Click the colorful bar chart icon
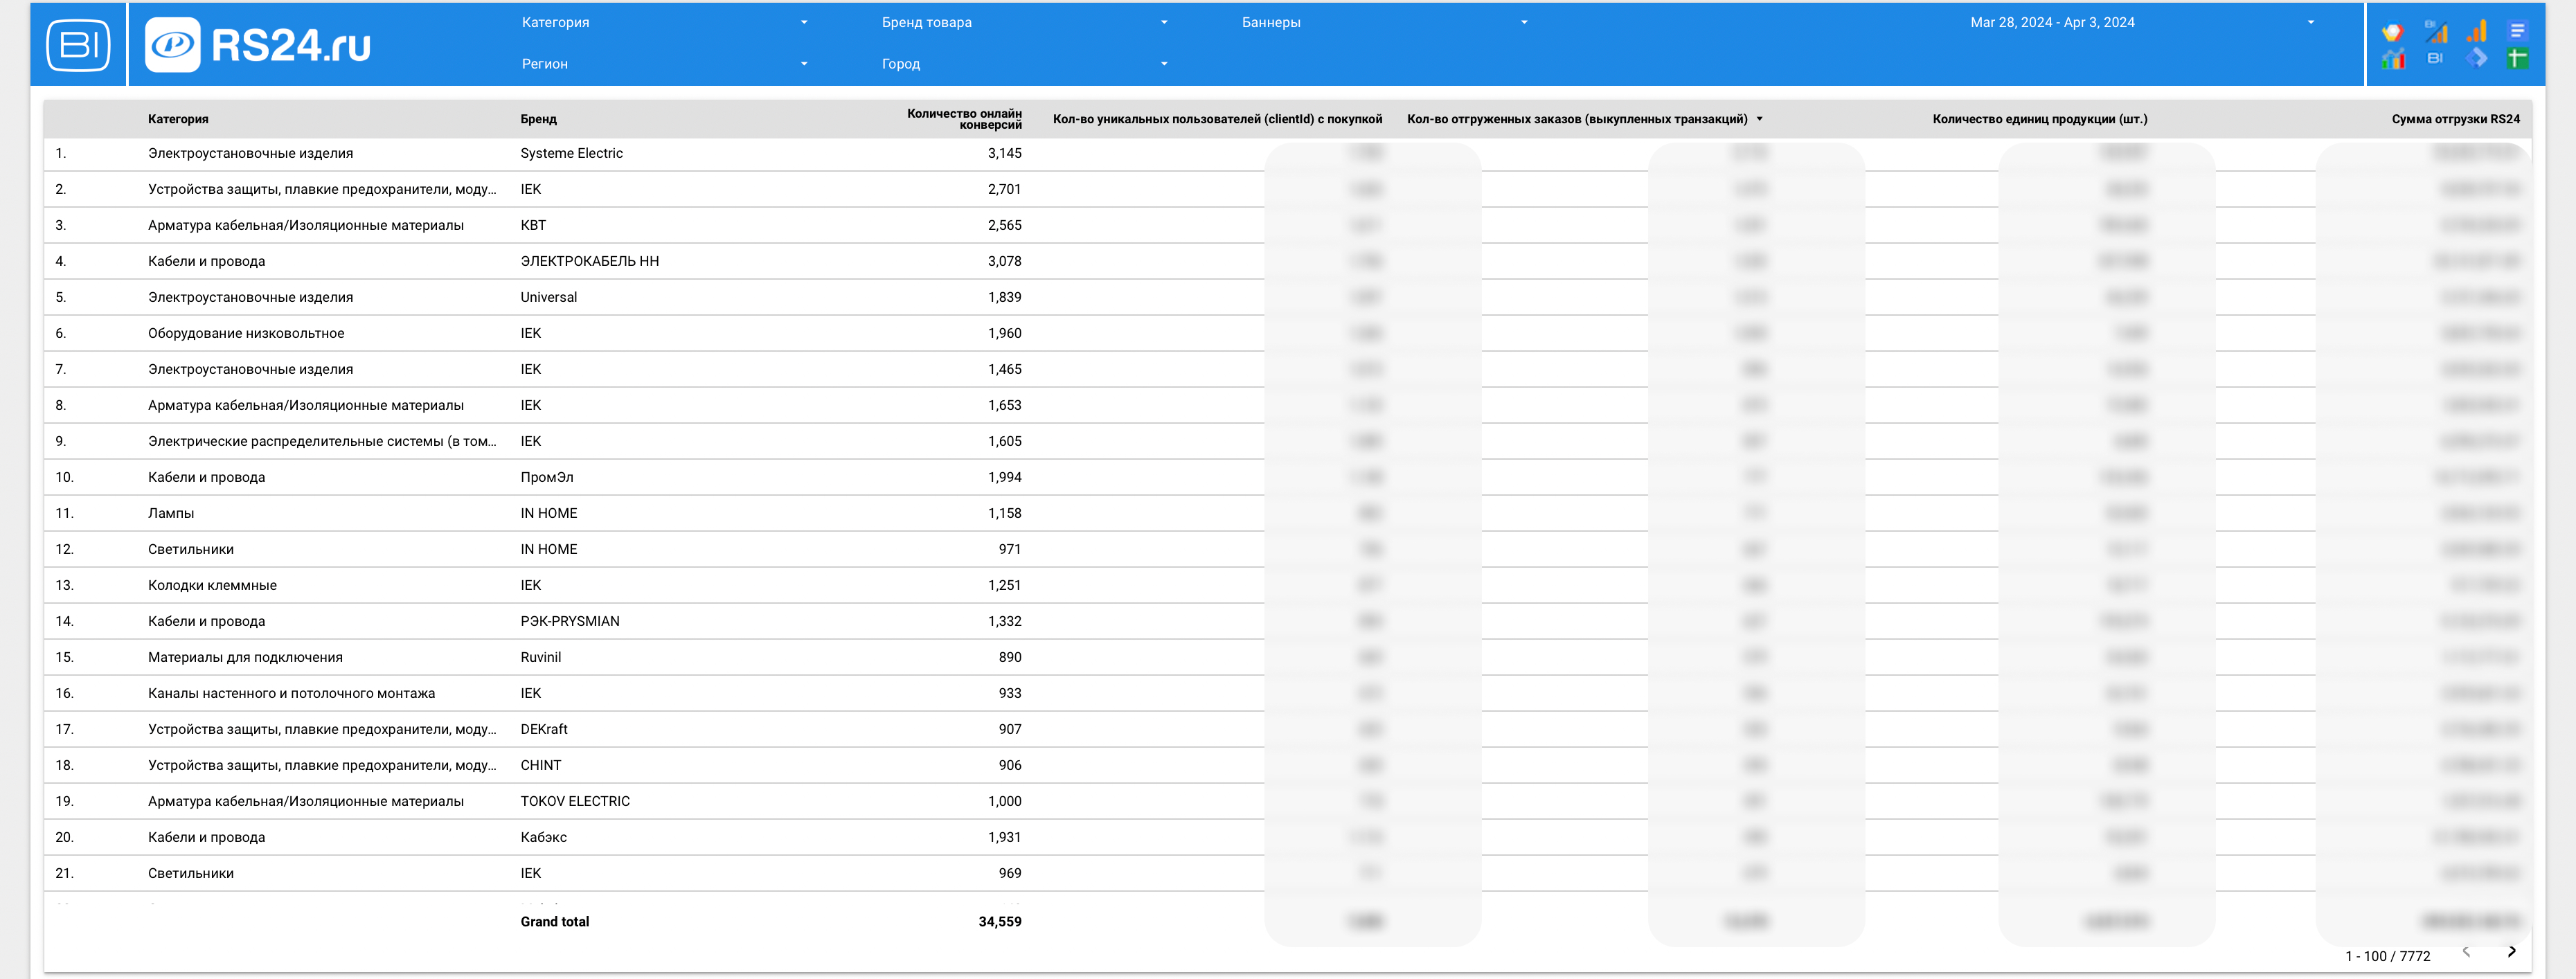 point(2393,59)
